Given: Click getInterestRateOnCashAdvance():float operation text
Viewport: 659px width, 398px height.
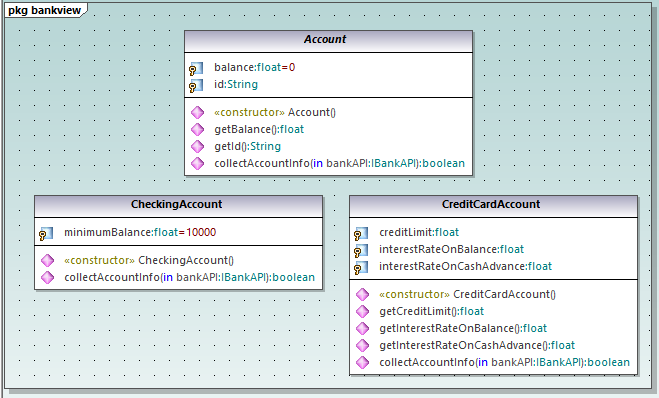Looking at the screenshot, I should pyautogui.click(x=477, y=345).
